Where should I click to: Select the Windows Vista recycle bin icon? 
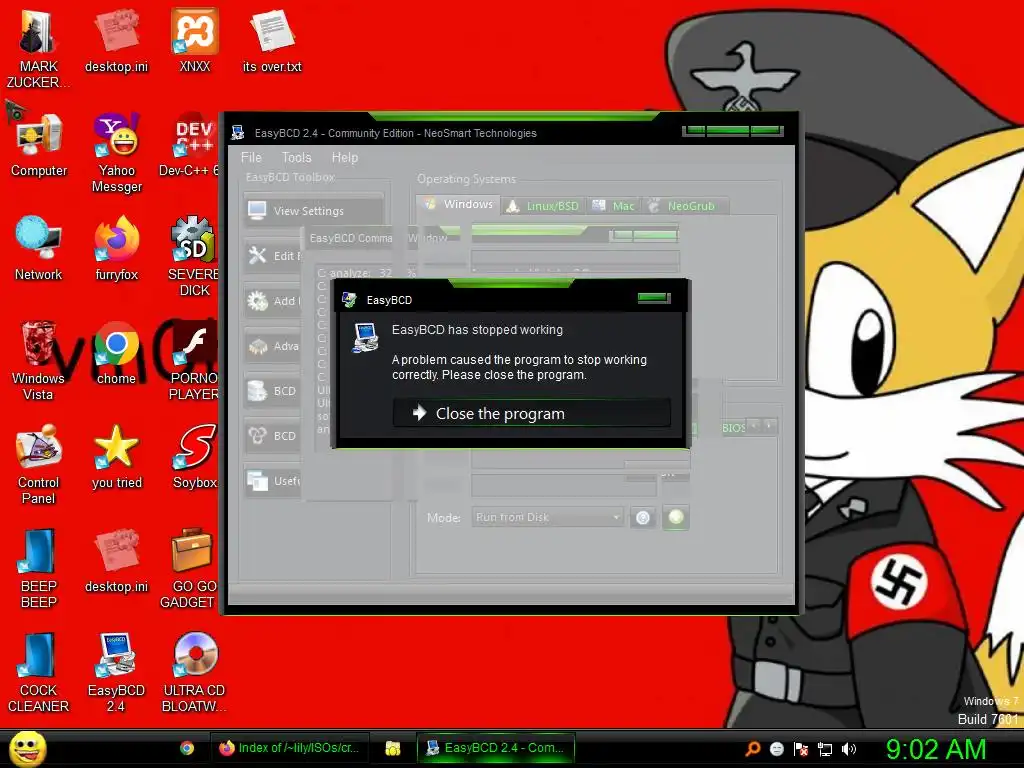38,361
